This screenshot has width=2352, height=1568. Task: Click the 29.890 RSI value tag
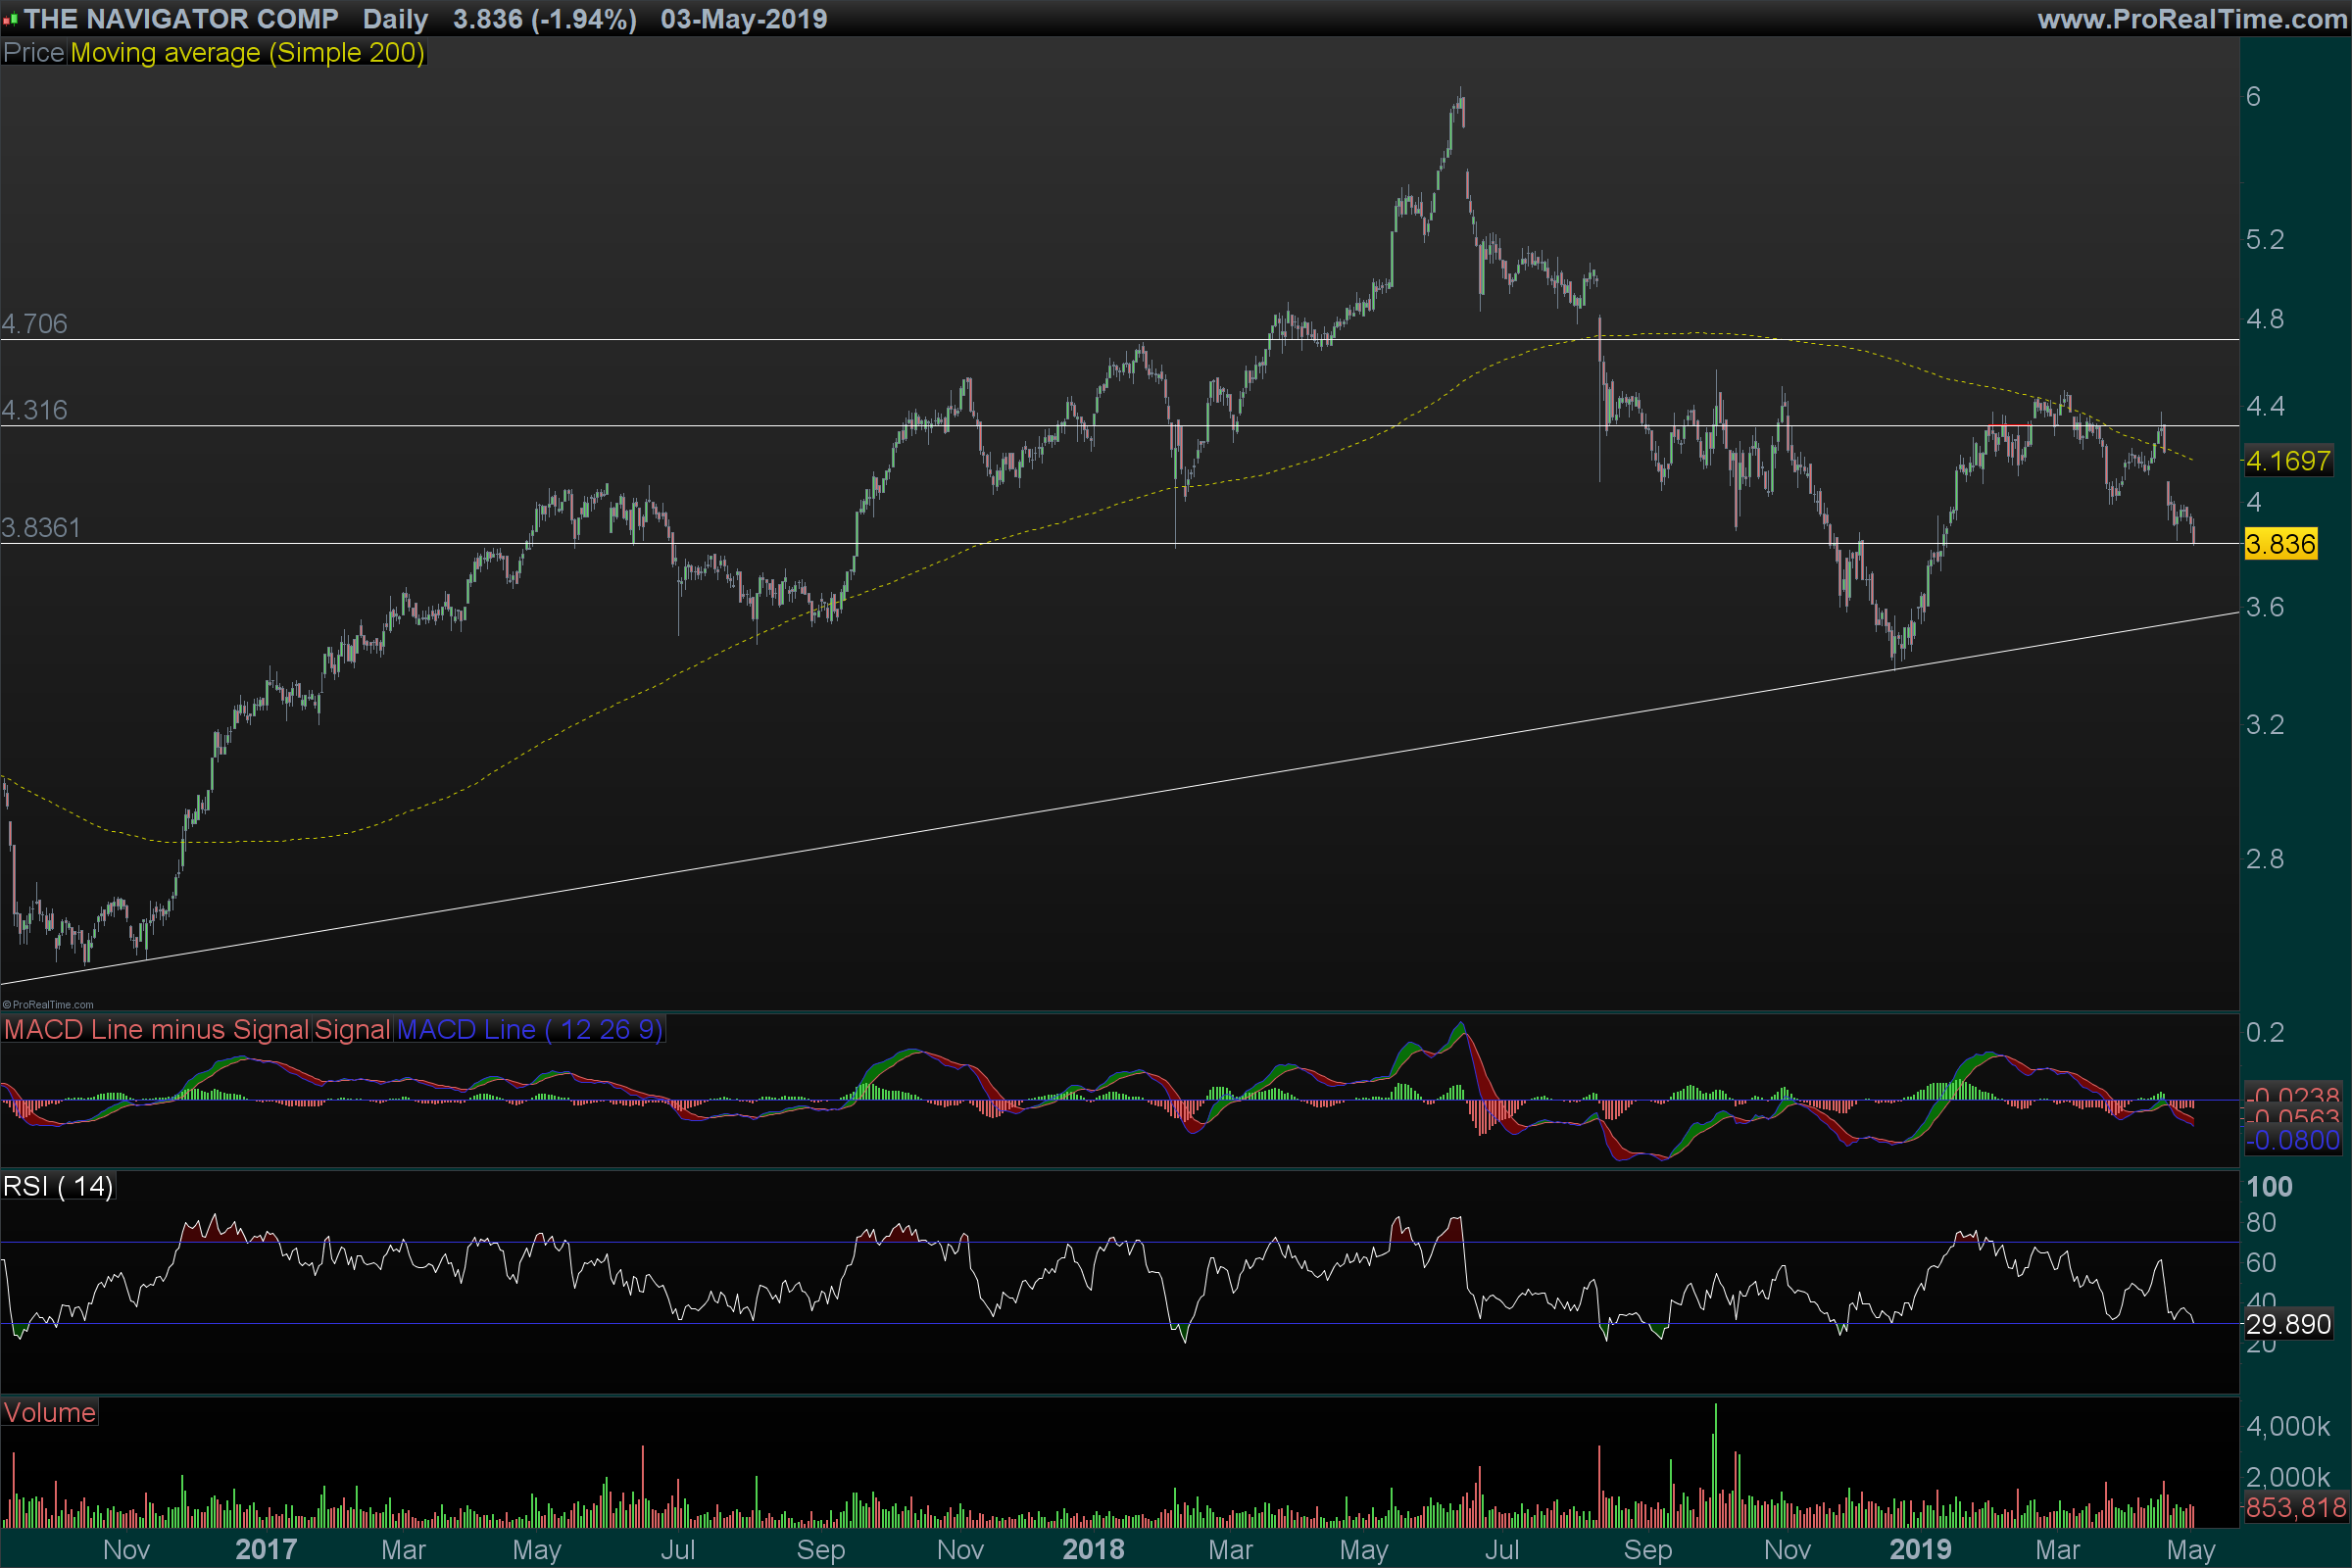tap(2288, 1325)
